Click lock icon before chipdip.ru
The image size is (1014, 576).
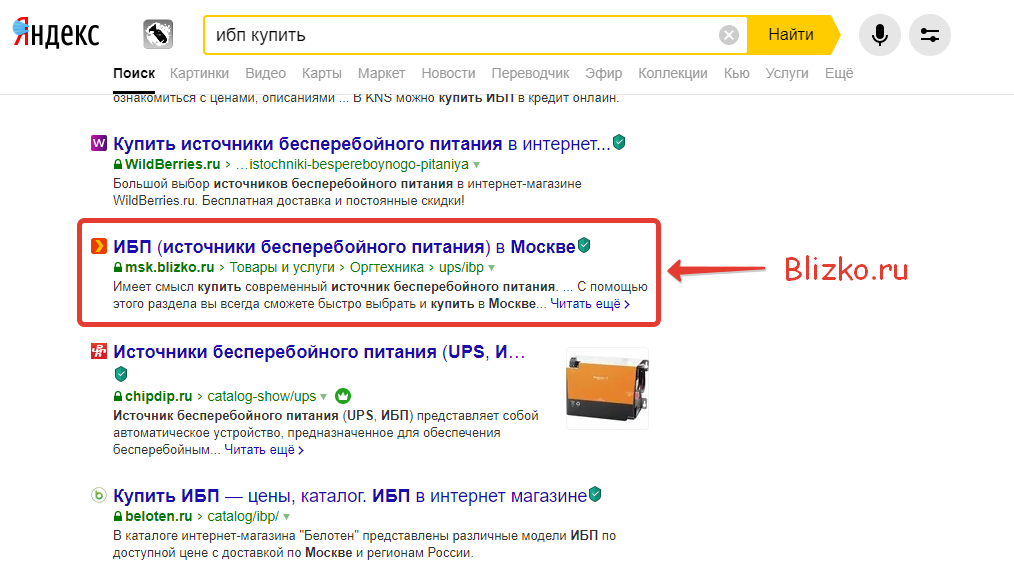click(x=118, y=396)
